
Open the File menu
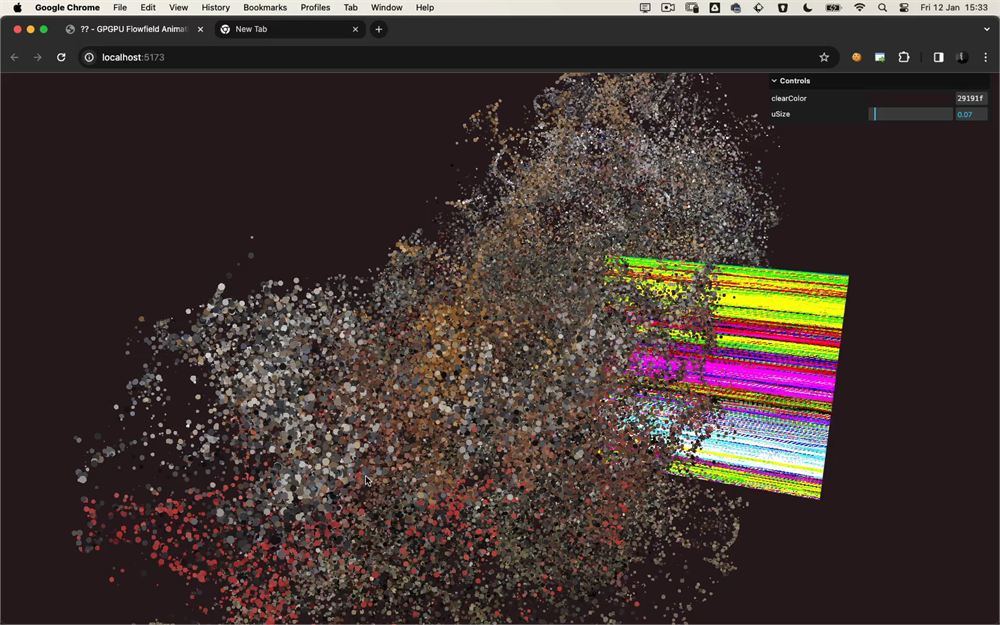(x=120, y=8)
